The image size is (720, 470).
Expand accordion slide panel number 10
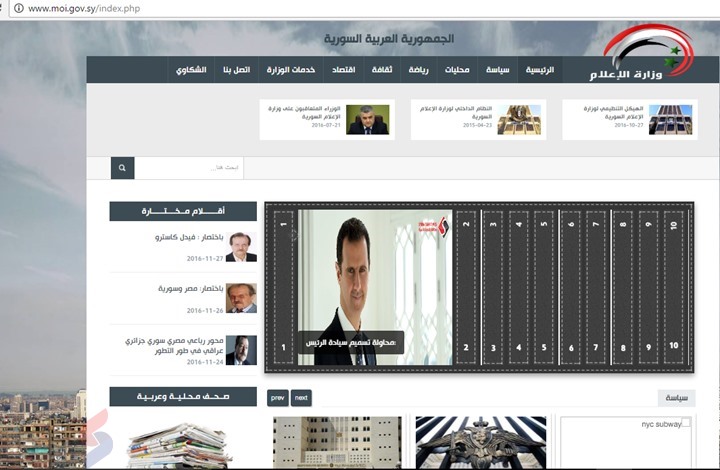673,288
